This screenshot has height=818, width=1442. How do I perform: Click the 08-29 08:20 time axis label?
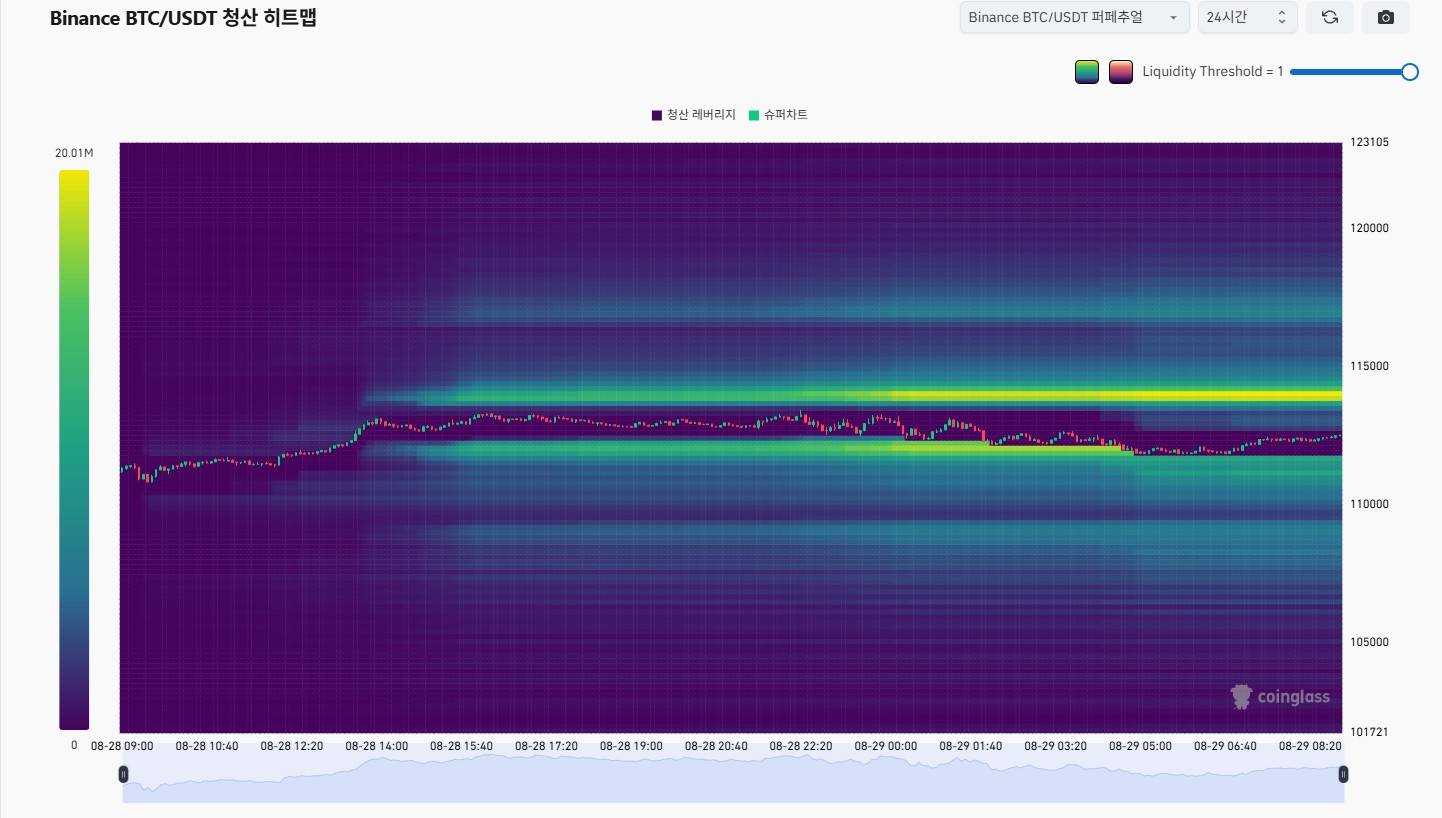[1310, 746]
